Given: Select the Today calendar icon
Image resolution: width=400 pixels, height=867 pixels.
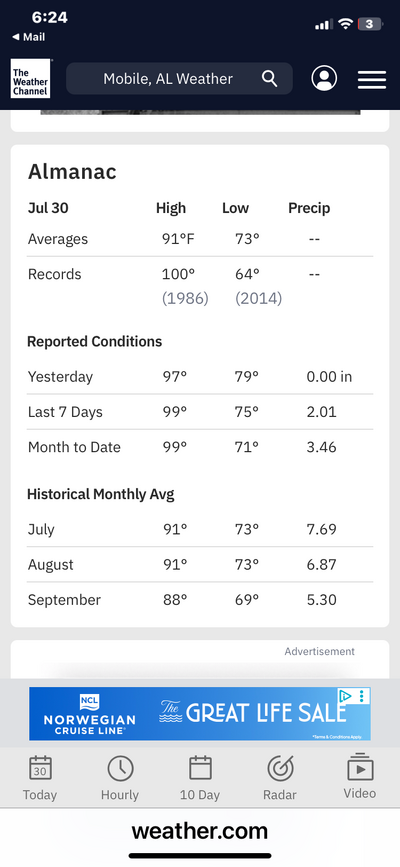Looking at the screenshot, I should [x=40, y=769].
